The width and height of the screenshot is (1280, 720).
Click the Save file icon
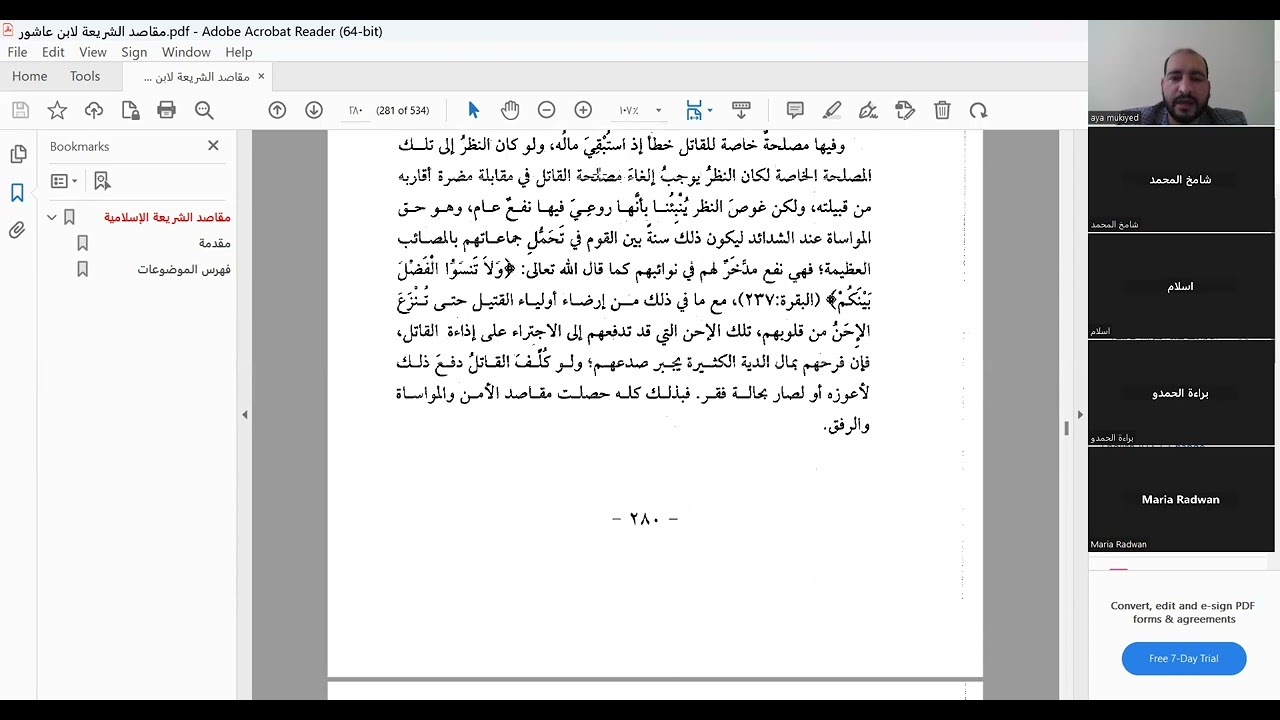pyautogui.click(x=20, y=110)
